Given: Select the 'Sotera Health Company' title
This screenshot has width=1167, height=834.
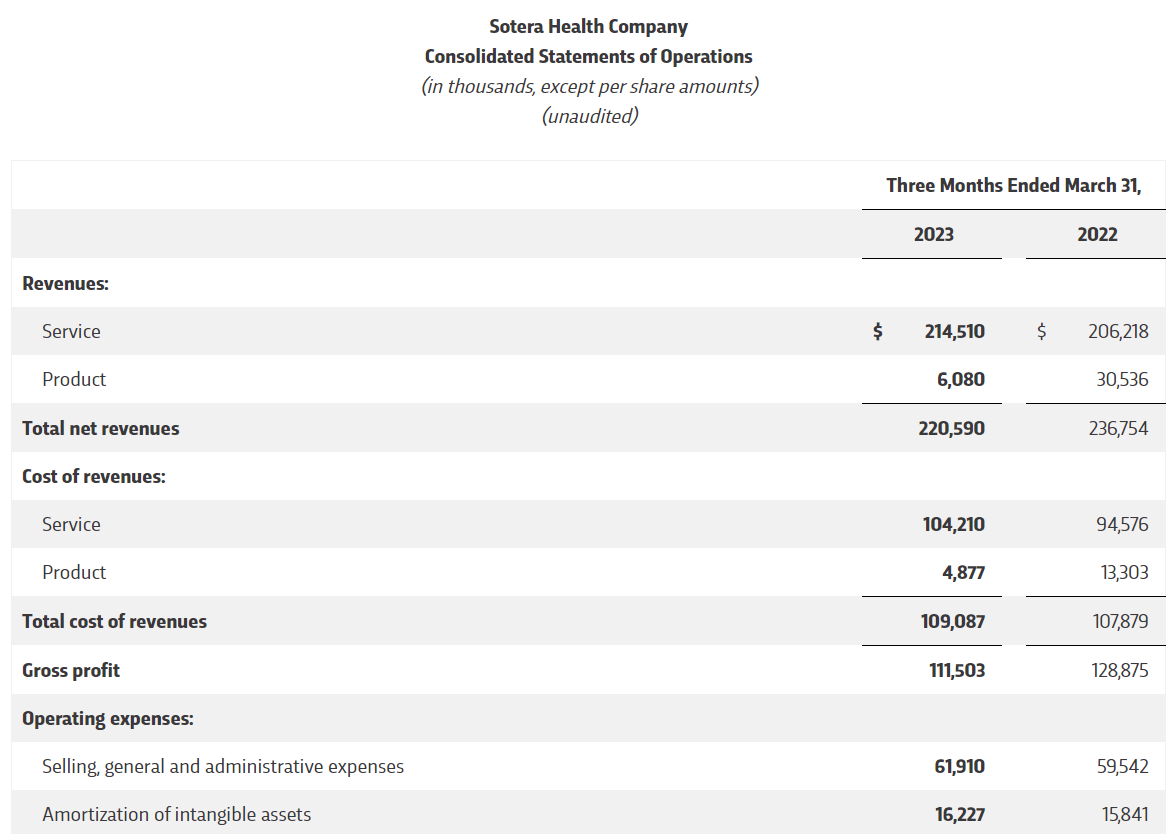Looking at the screenshot, I should click(x=588, y=27).
